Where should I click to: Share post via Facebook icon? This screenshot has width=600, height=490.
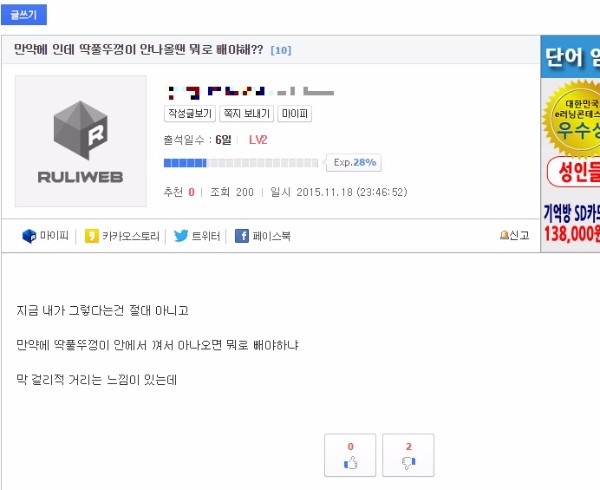pos(241,236)
